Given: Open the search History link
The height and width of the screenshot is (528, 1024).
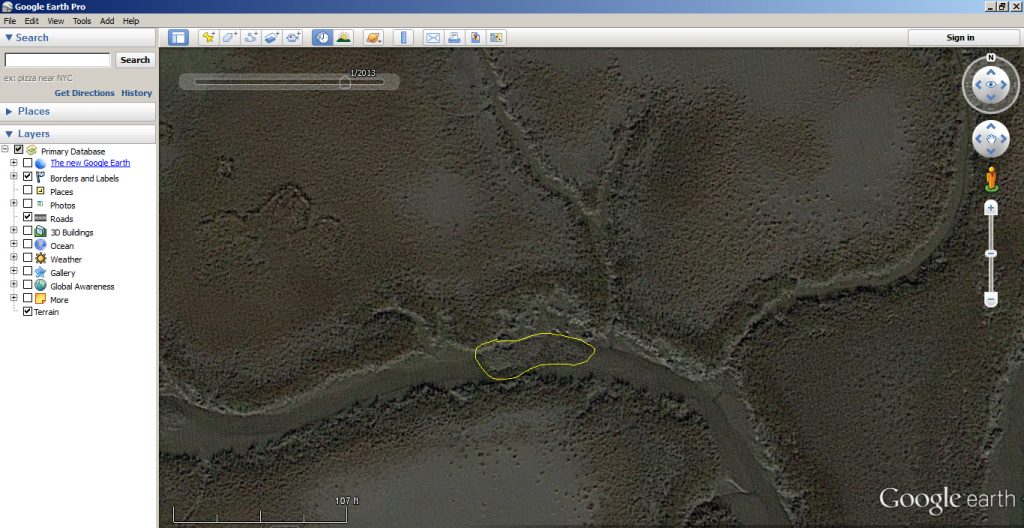Looking at the screenshot, I should [x=136, y=93].
